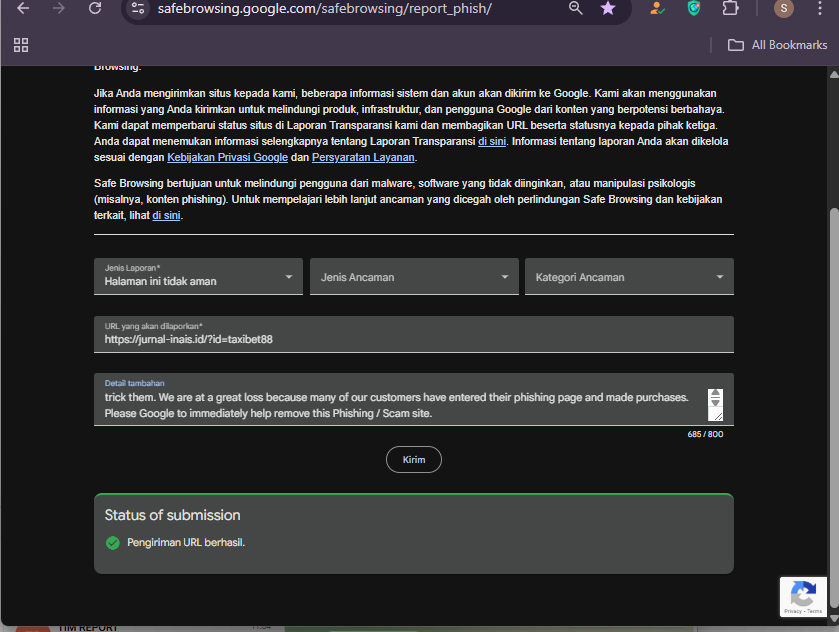Open the Laporan Transparansi 'di sini' link
Screen dimensions: 839x632
click(x=492, y=141)
